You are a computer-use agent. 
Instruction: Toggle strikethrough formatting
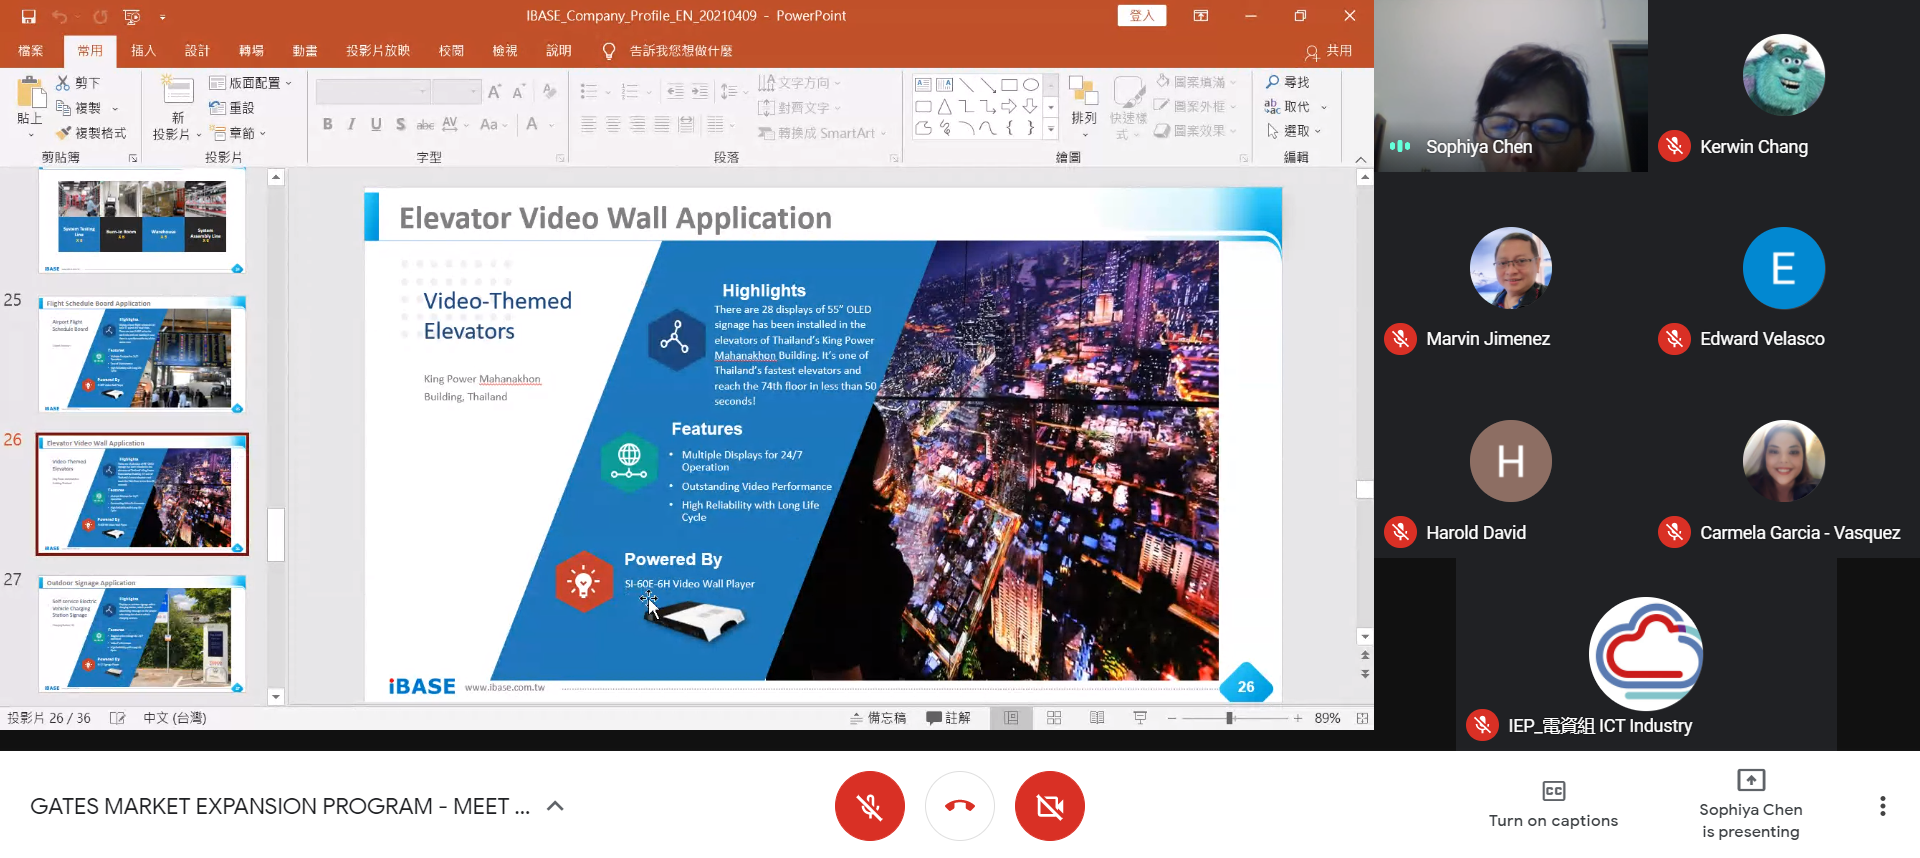[425, 124]
